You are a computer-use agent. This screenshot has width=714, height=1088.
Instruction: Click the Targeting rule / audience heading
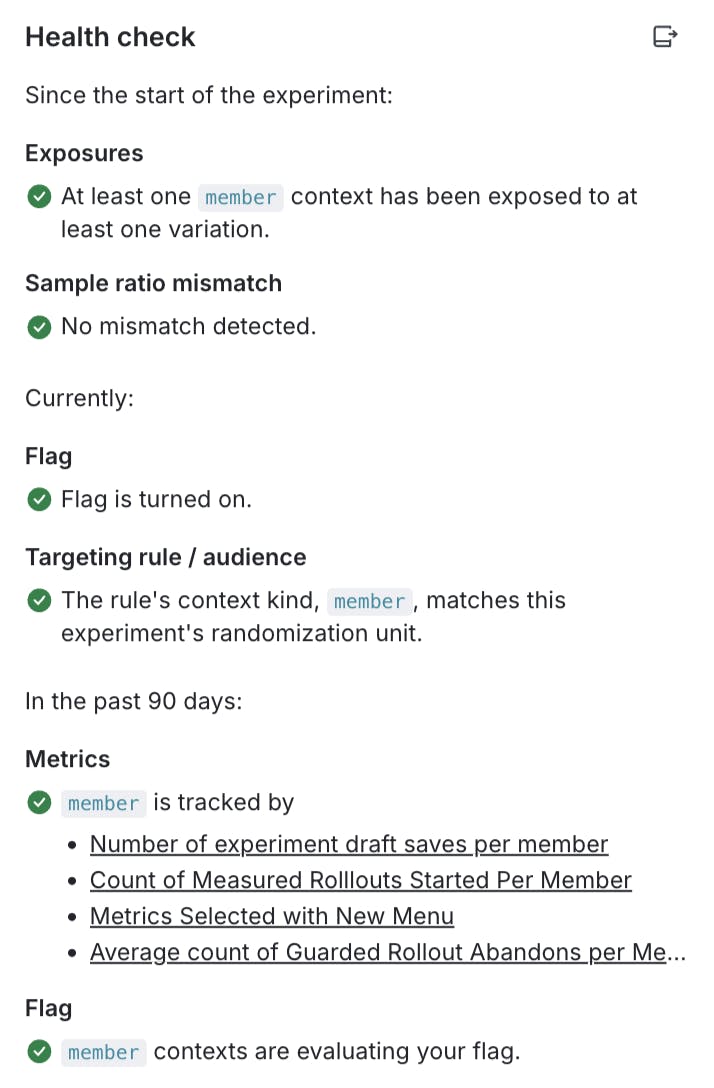point(165,557)
